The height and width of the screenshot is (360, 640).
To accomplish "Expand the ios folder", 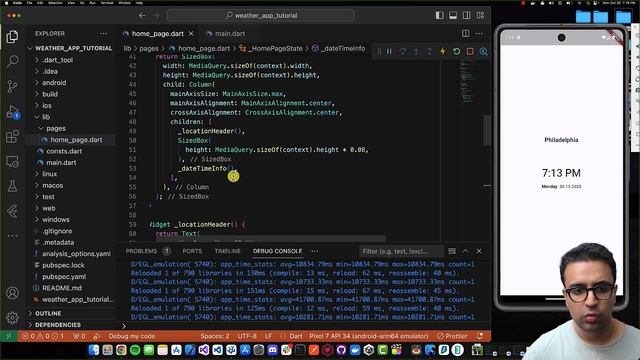I will (71, 105).
